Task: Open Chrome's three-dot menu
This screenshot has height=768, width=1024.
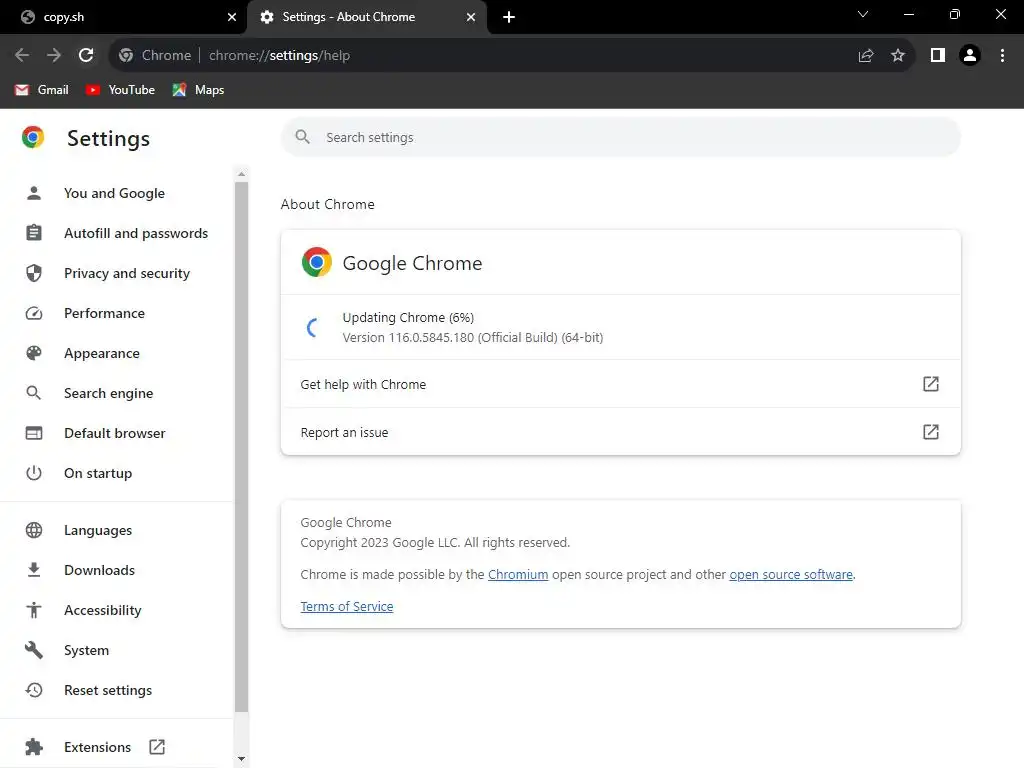Action: (1002, 56)
